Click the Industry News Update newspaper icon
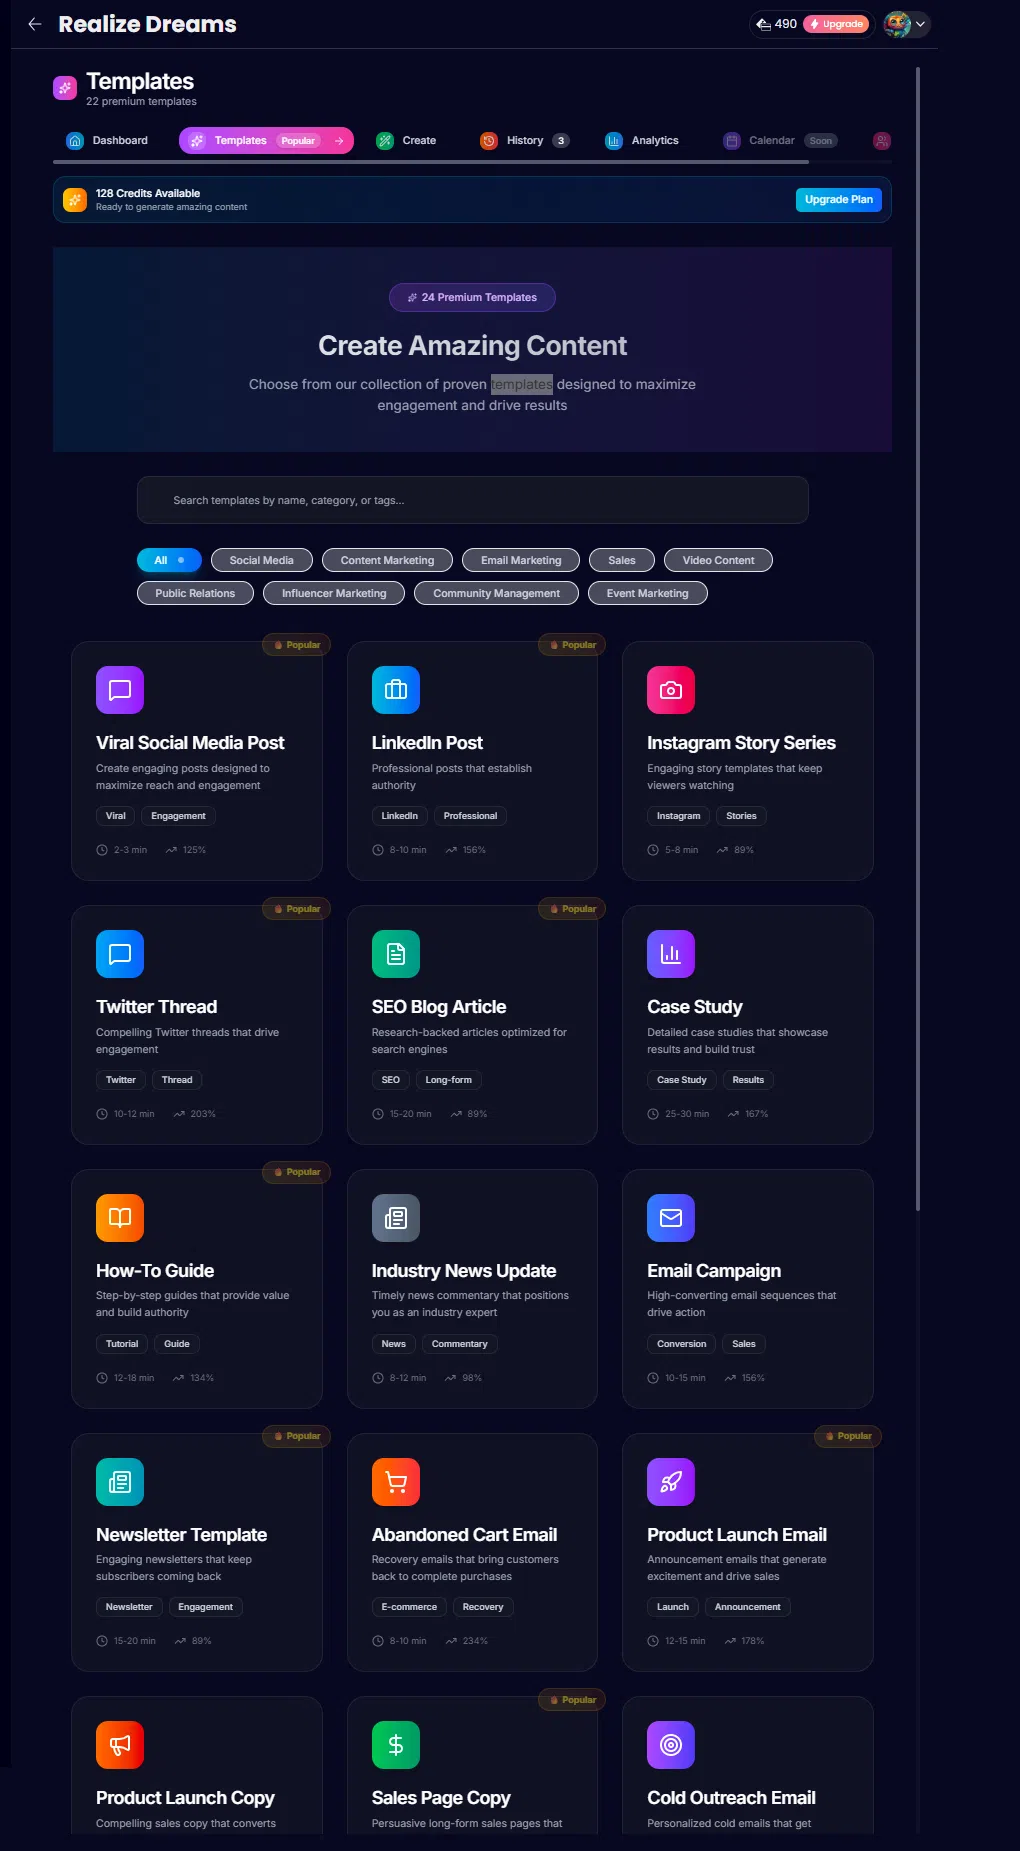 396,1218
